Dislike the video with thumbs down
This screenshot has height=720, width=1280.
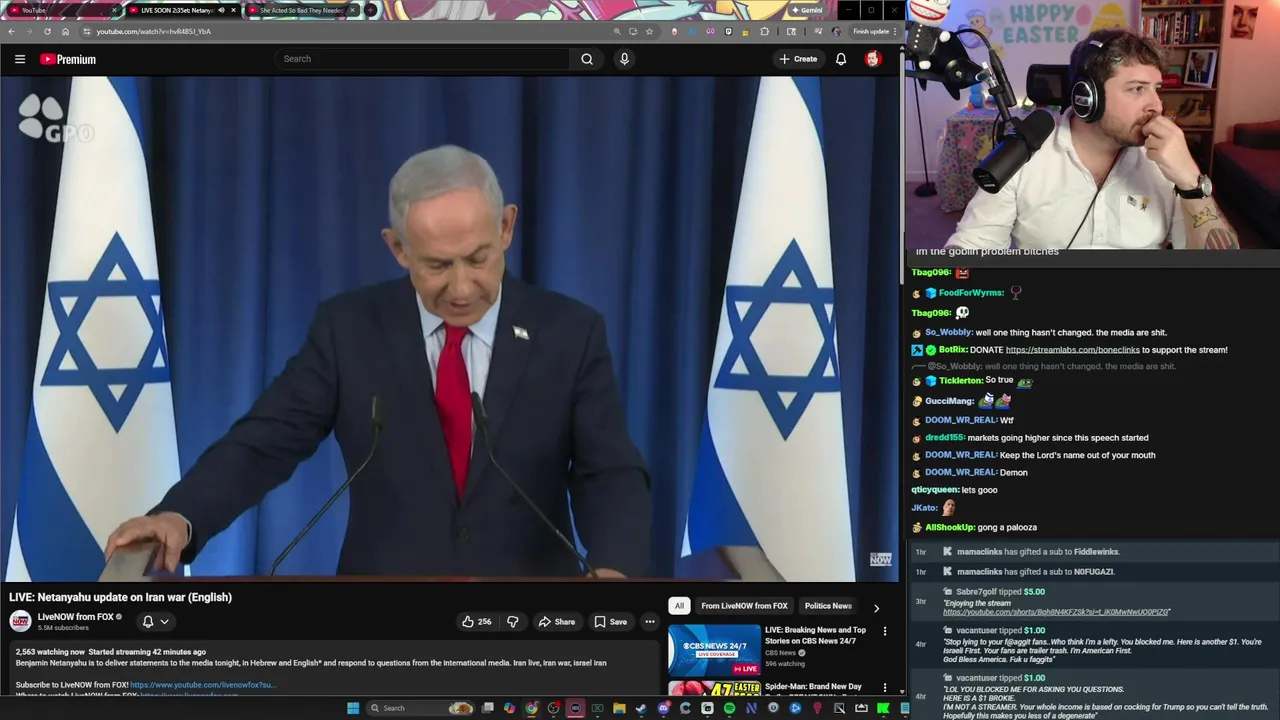tap(513, 622)
